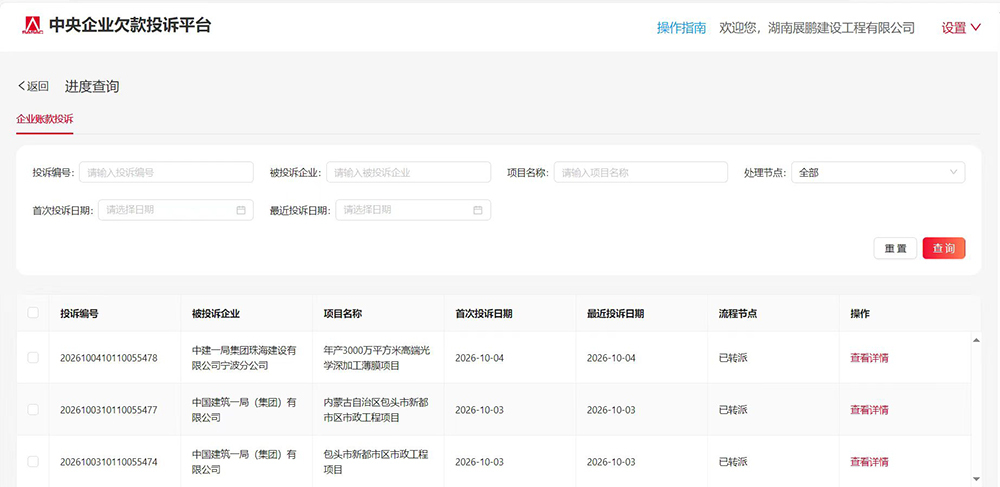The image size is (1000, 487).
Task: Open the calendar icon in 首次投诉日期 field
Action: pos(240,210)
